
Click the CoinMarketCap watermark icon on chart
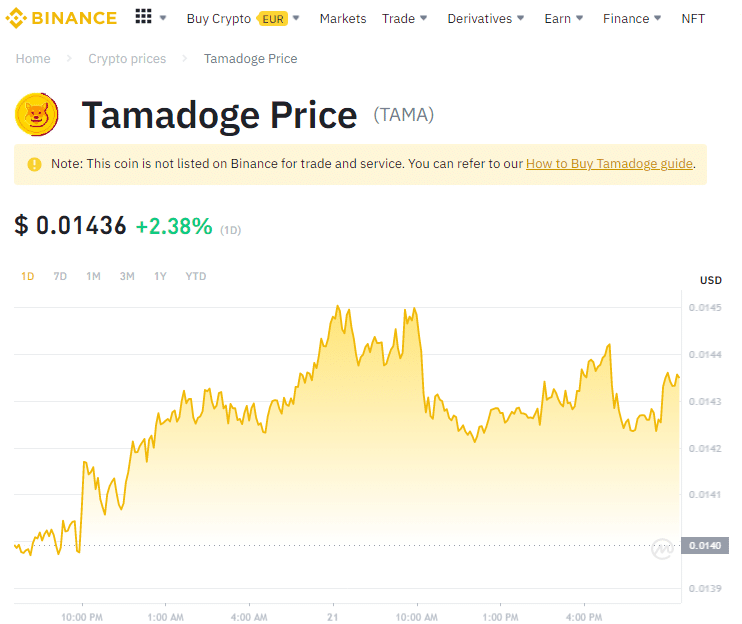click(662, 549)
